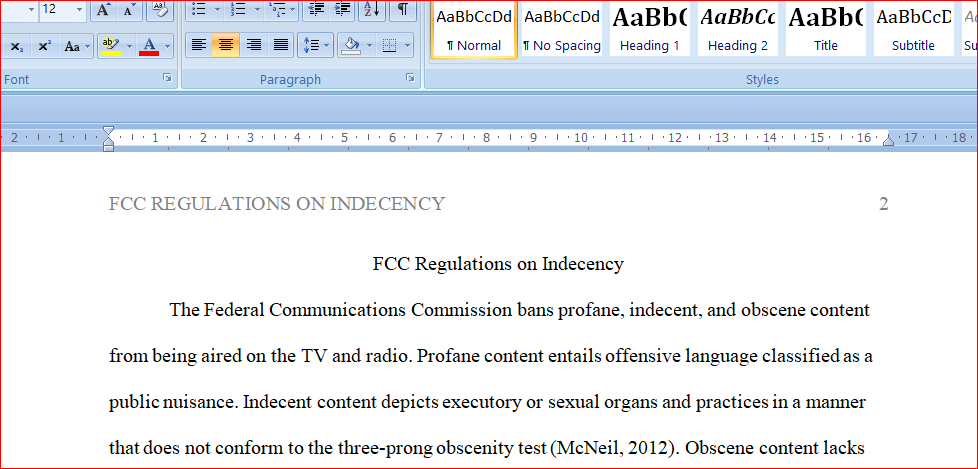Open the multilevel list menu
This screenshot has width=978, height=469.
coord(281,9)
